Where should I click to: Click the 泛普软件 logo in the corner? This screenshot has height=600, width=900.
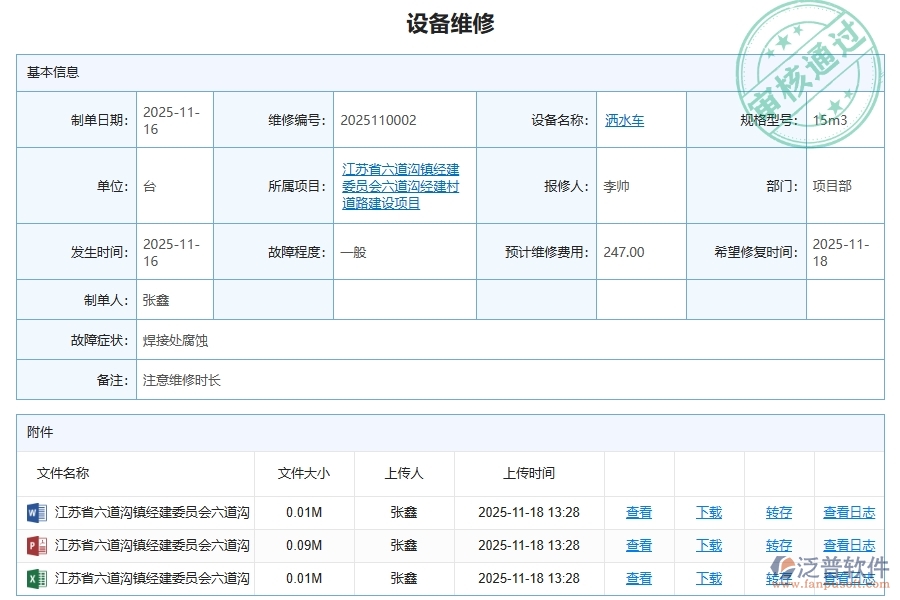click(830, 567)
